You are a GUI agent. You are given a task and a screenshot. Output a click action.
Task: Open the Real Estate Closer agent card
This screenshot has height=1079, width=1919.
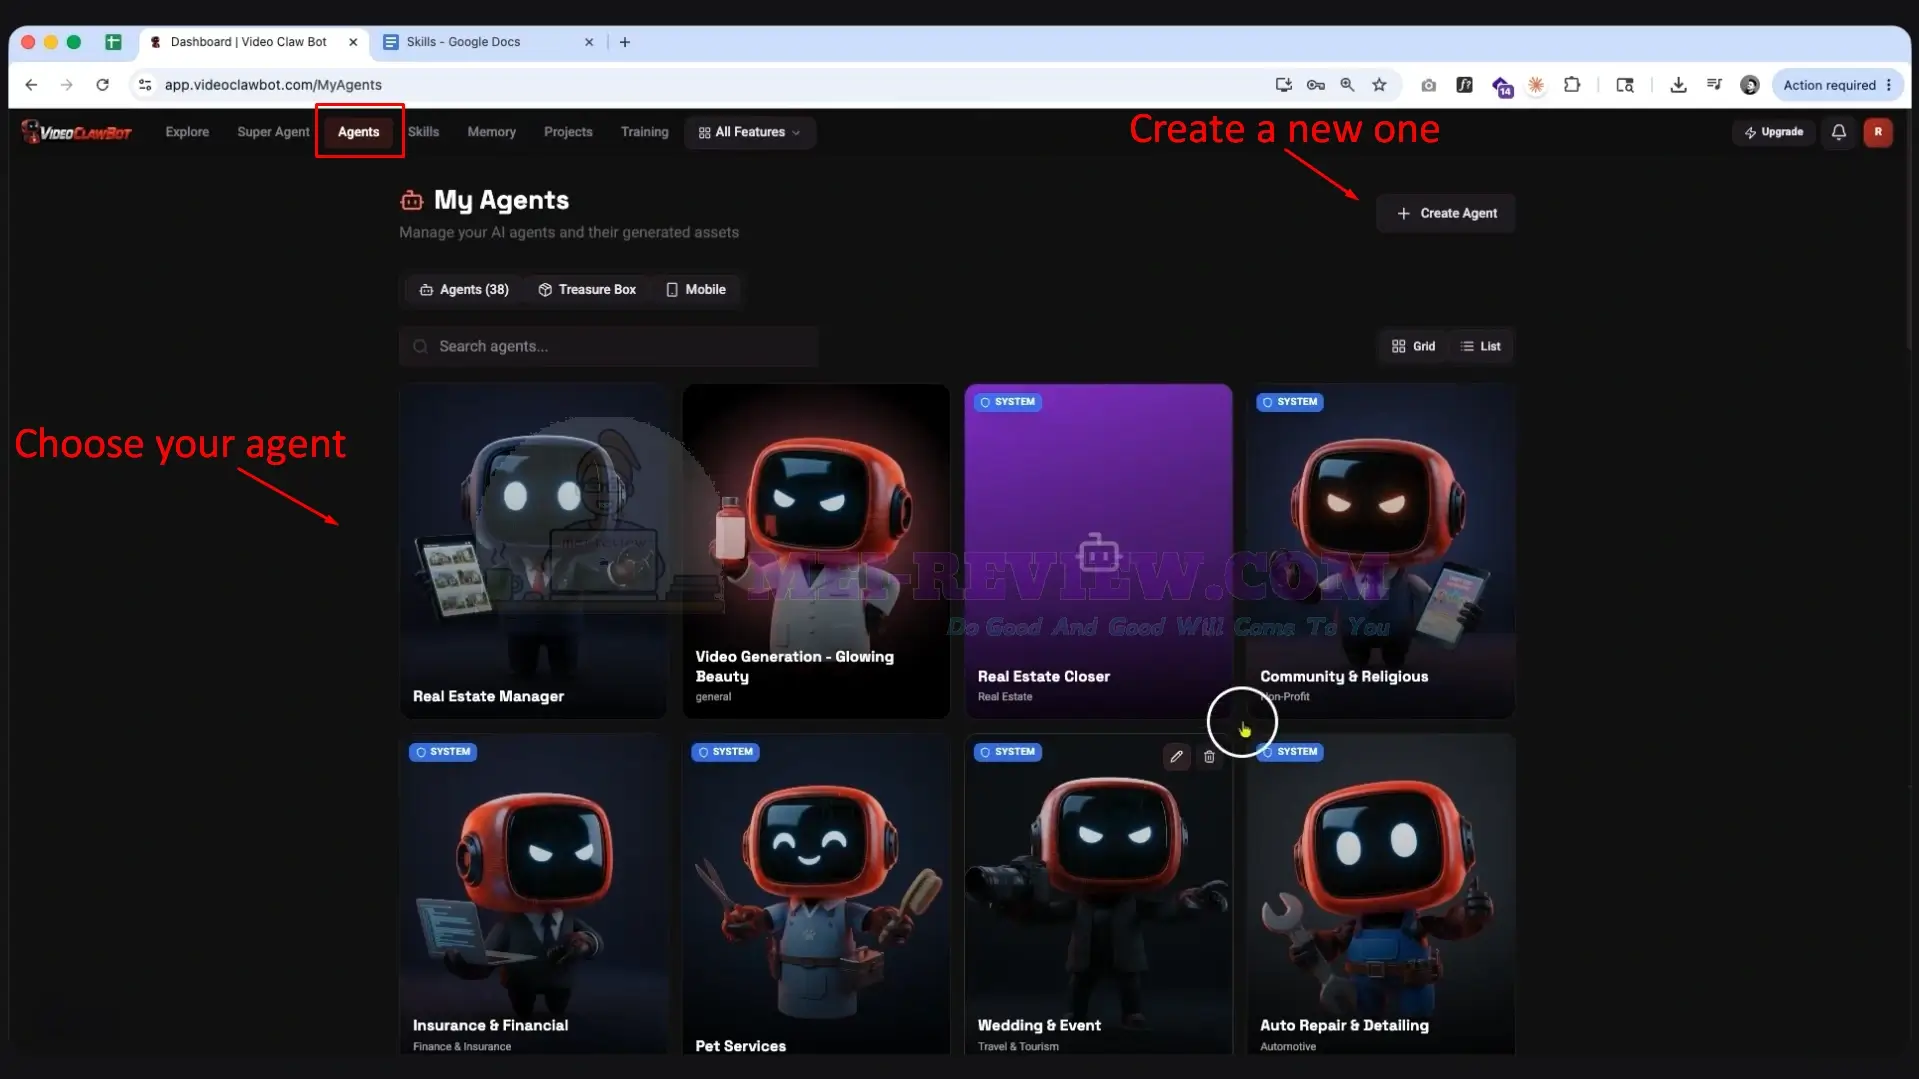point(1098,551)
